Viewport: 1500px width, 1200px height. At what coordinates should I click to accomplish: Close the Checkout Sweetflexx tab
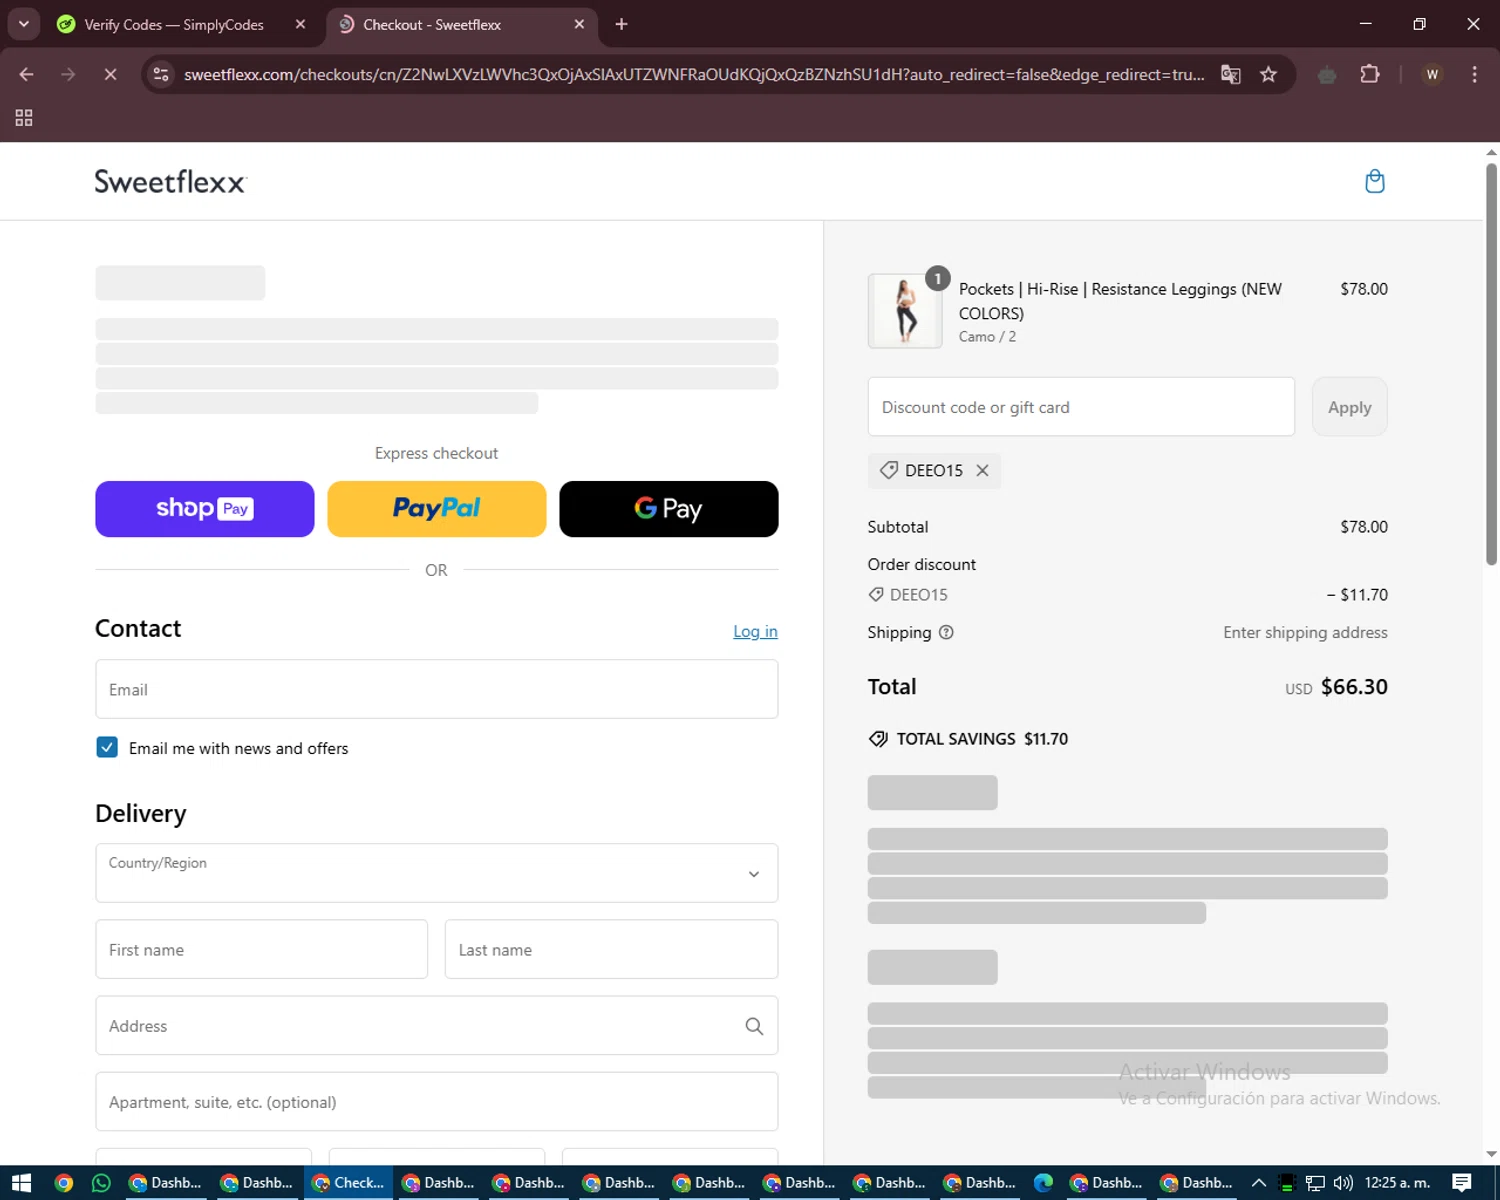[x=579, y=24]
